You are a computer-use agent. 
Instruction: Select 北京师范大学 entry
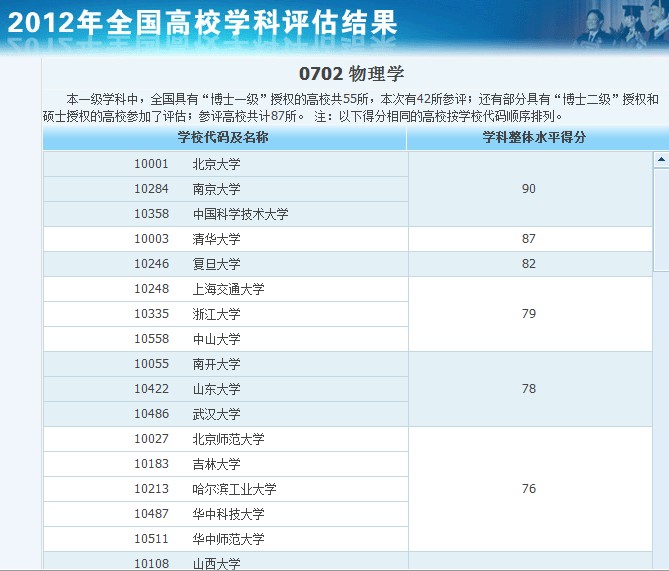click(x=228, y=439)
